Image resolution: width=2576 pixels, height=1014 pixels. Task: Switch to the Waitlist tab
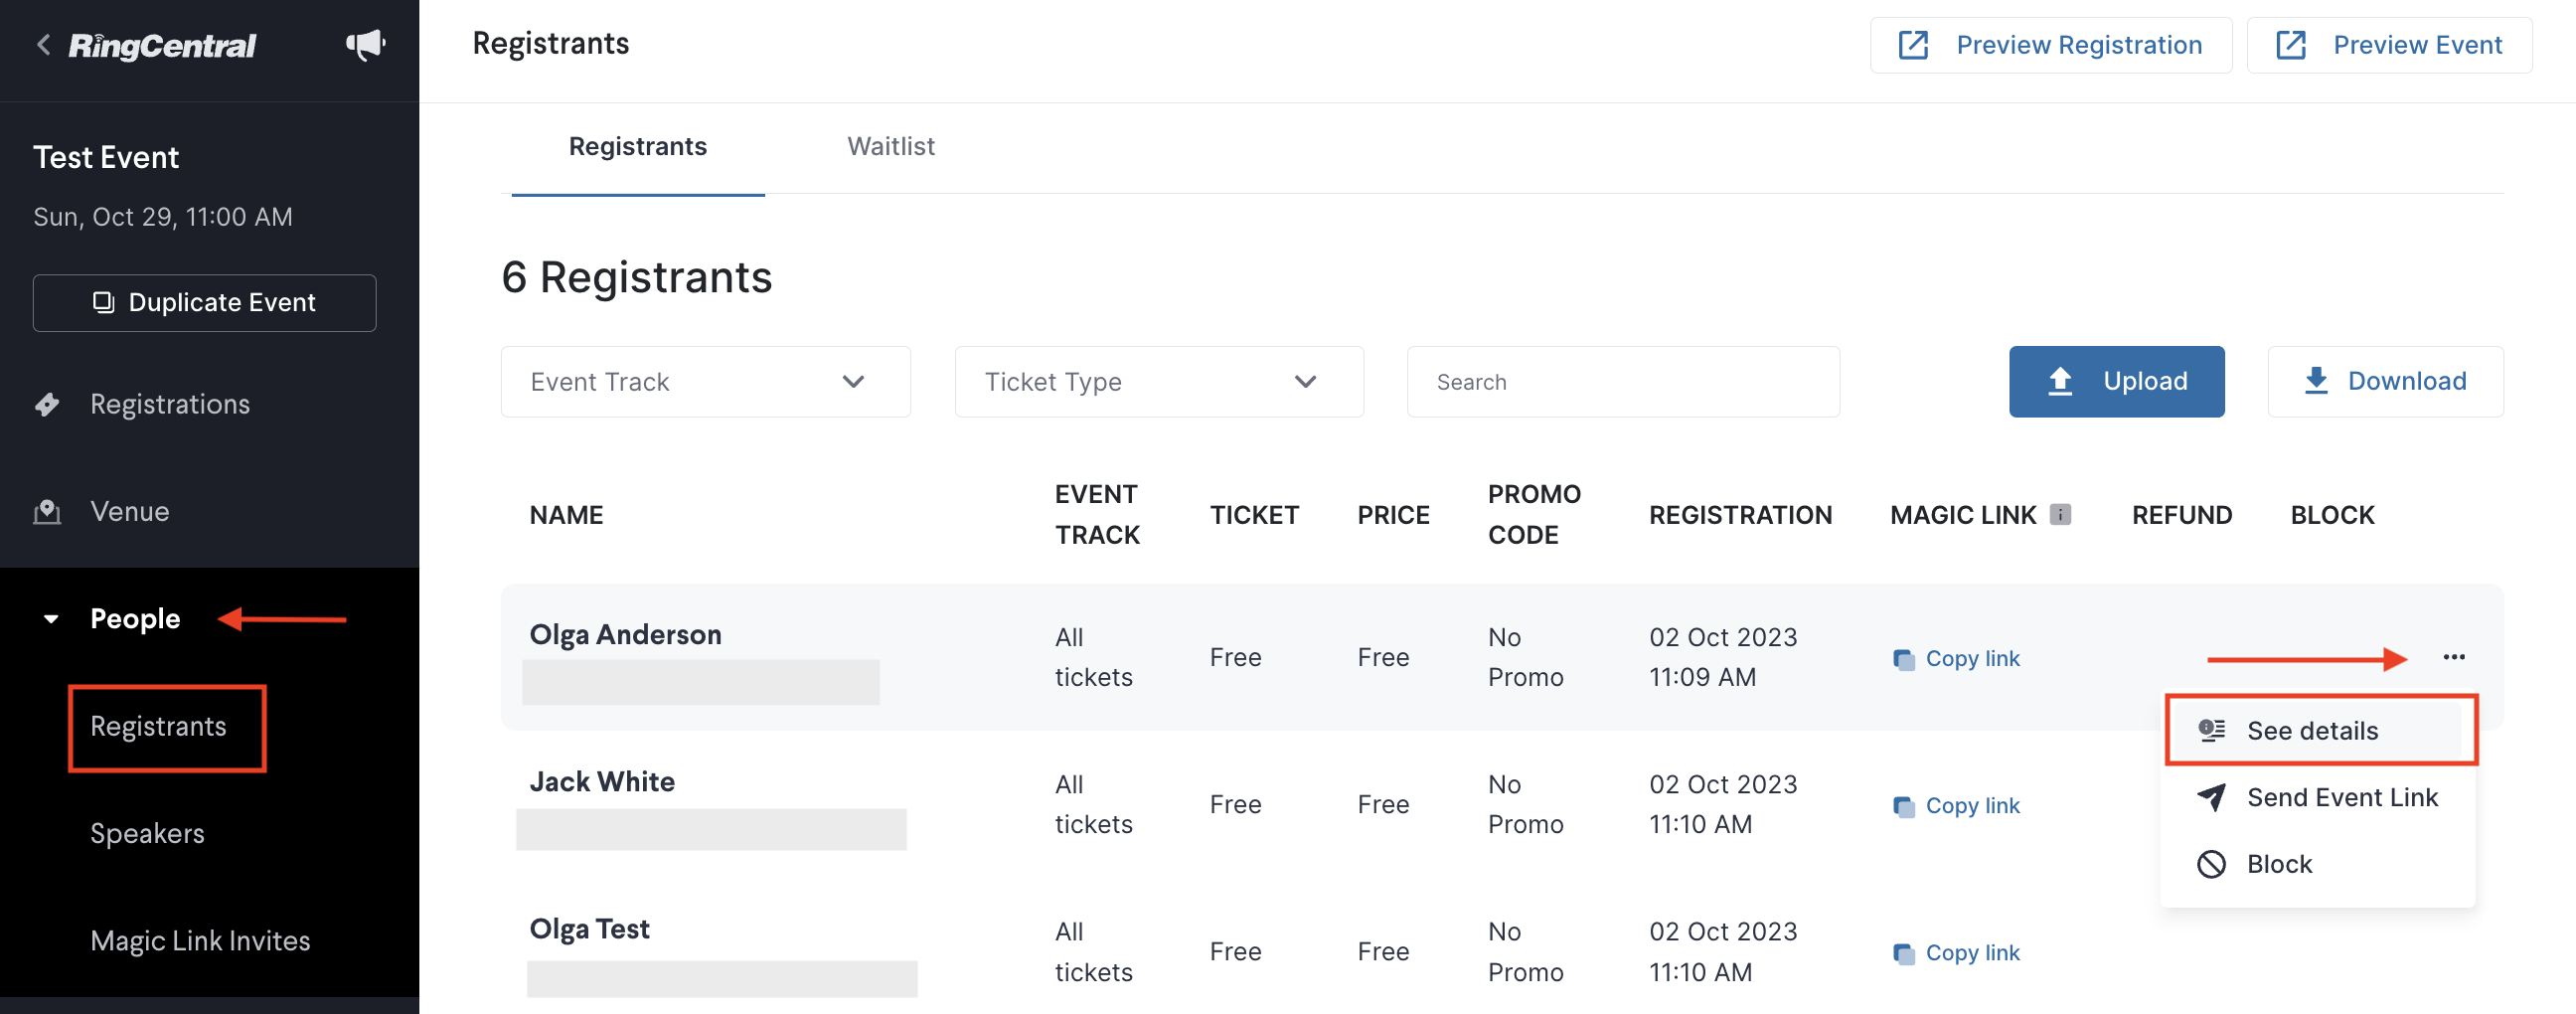(x=890, y=146)
